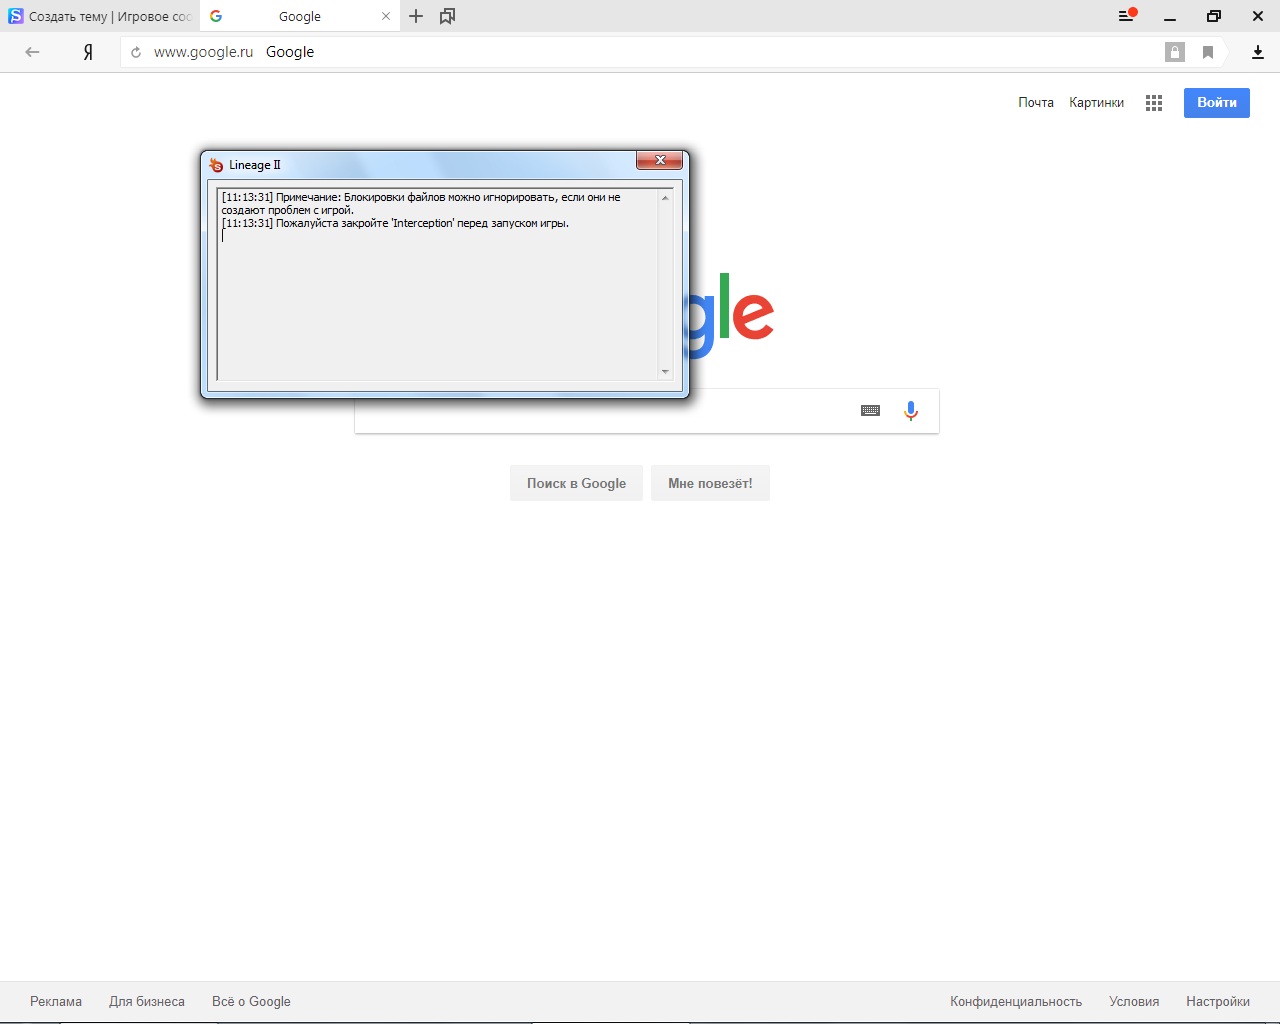Image resolution: width=1280 pixels, height=1024 pixels.
Task: Open Yandex home via the Я icon
Action: click(x=88, y=52)
